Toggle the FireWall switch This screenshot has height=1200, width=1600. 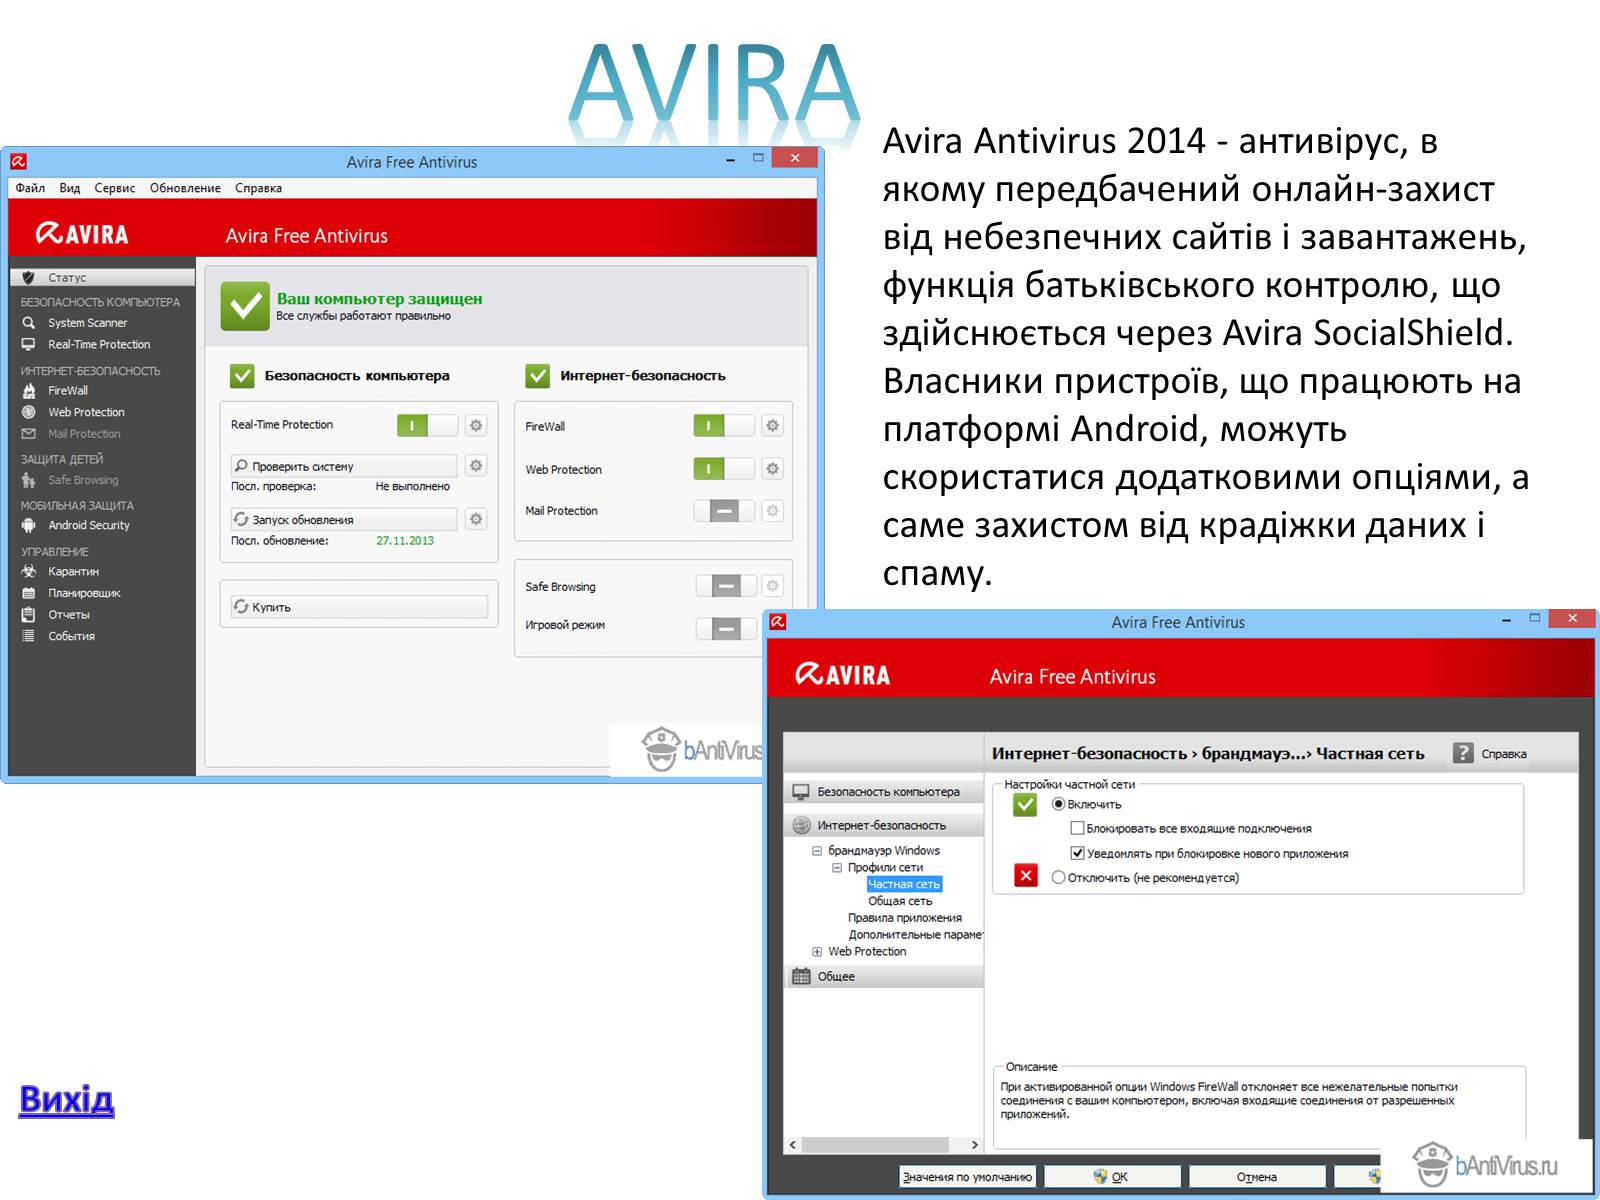pos(724,426)
